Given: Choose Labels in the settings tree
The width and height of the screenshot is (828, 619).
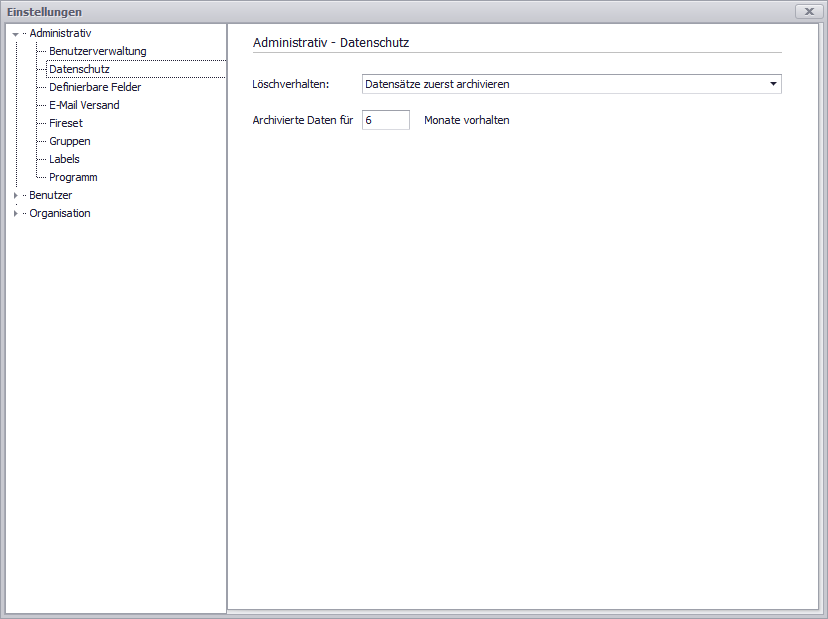Looking at the screenshot, I should click(x=64, y=159).
